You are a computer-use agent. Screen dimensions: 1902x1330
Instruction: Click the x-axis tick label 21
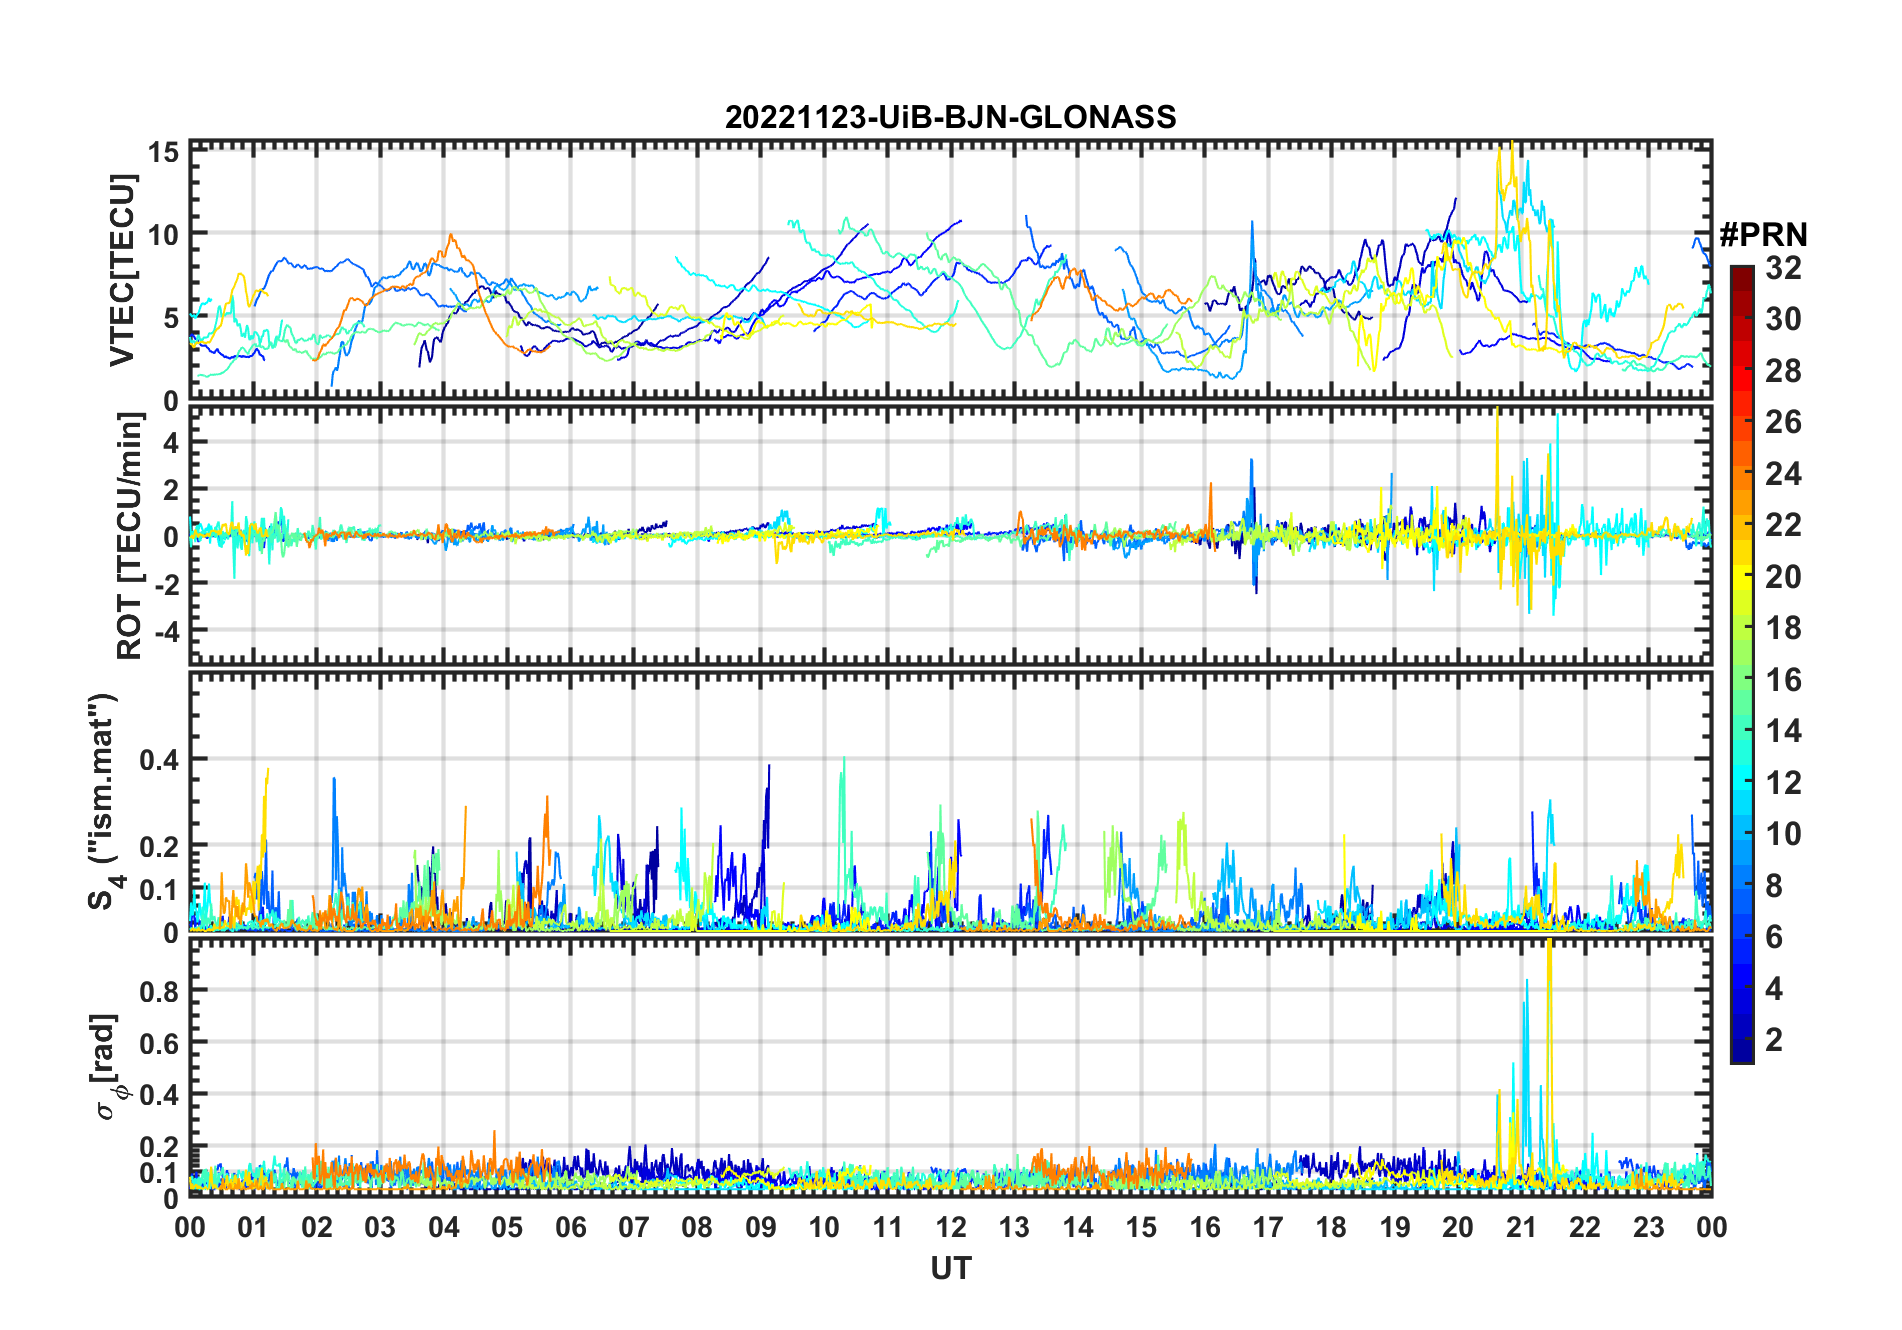(x=1521, y=1227)
